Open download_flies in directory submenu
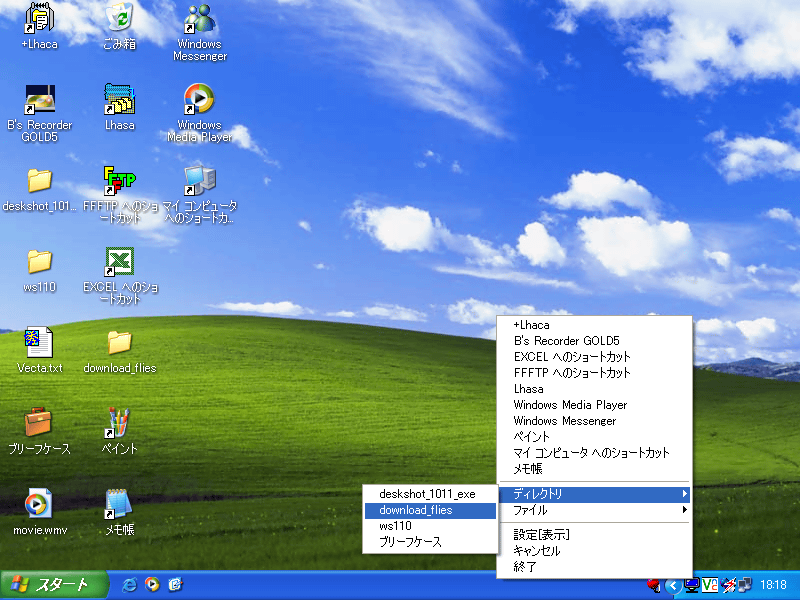 430,510
